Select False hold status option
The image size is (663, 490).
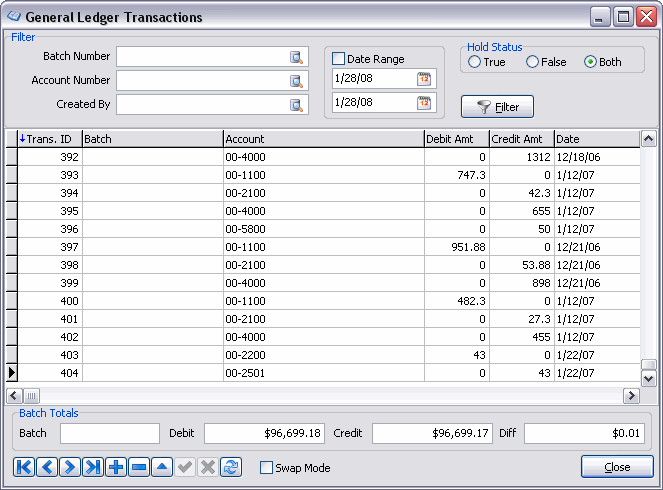point(532,62)
